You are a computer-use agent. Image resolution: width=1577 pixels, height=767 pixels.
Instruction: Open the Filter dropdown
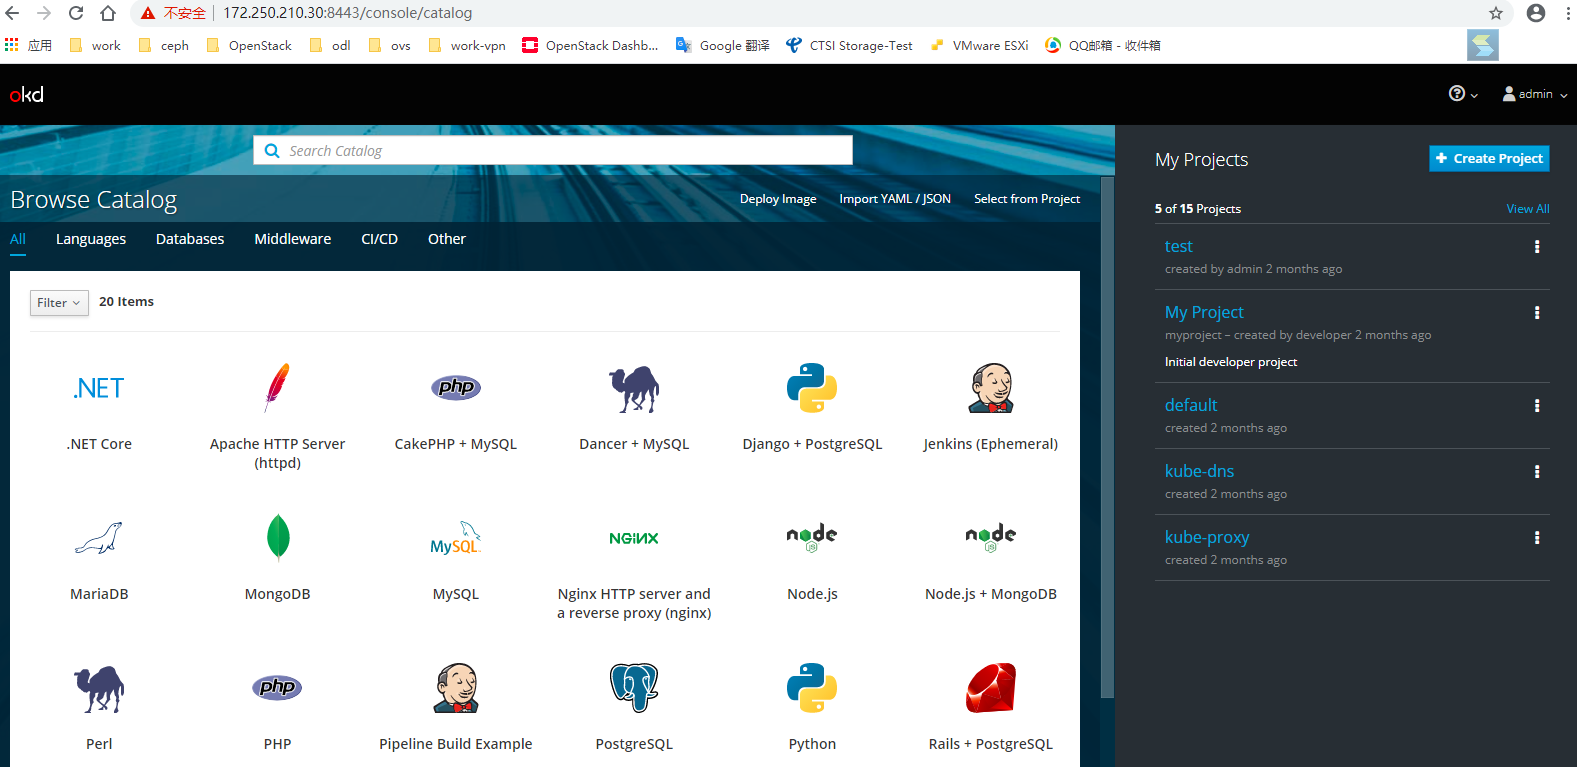[x=59, y=302]
